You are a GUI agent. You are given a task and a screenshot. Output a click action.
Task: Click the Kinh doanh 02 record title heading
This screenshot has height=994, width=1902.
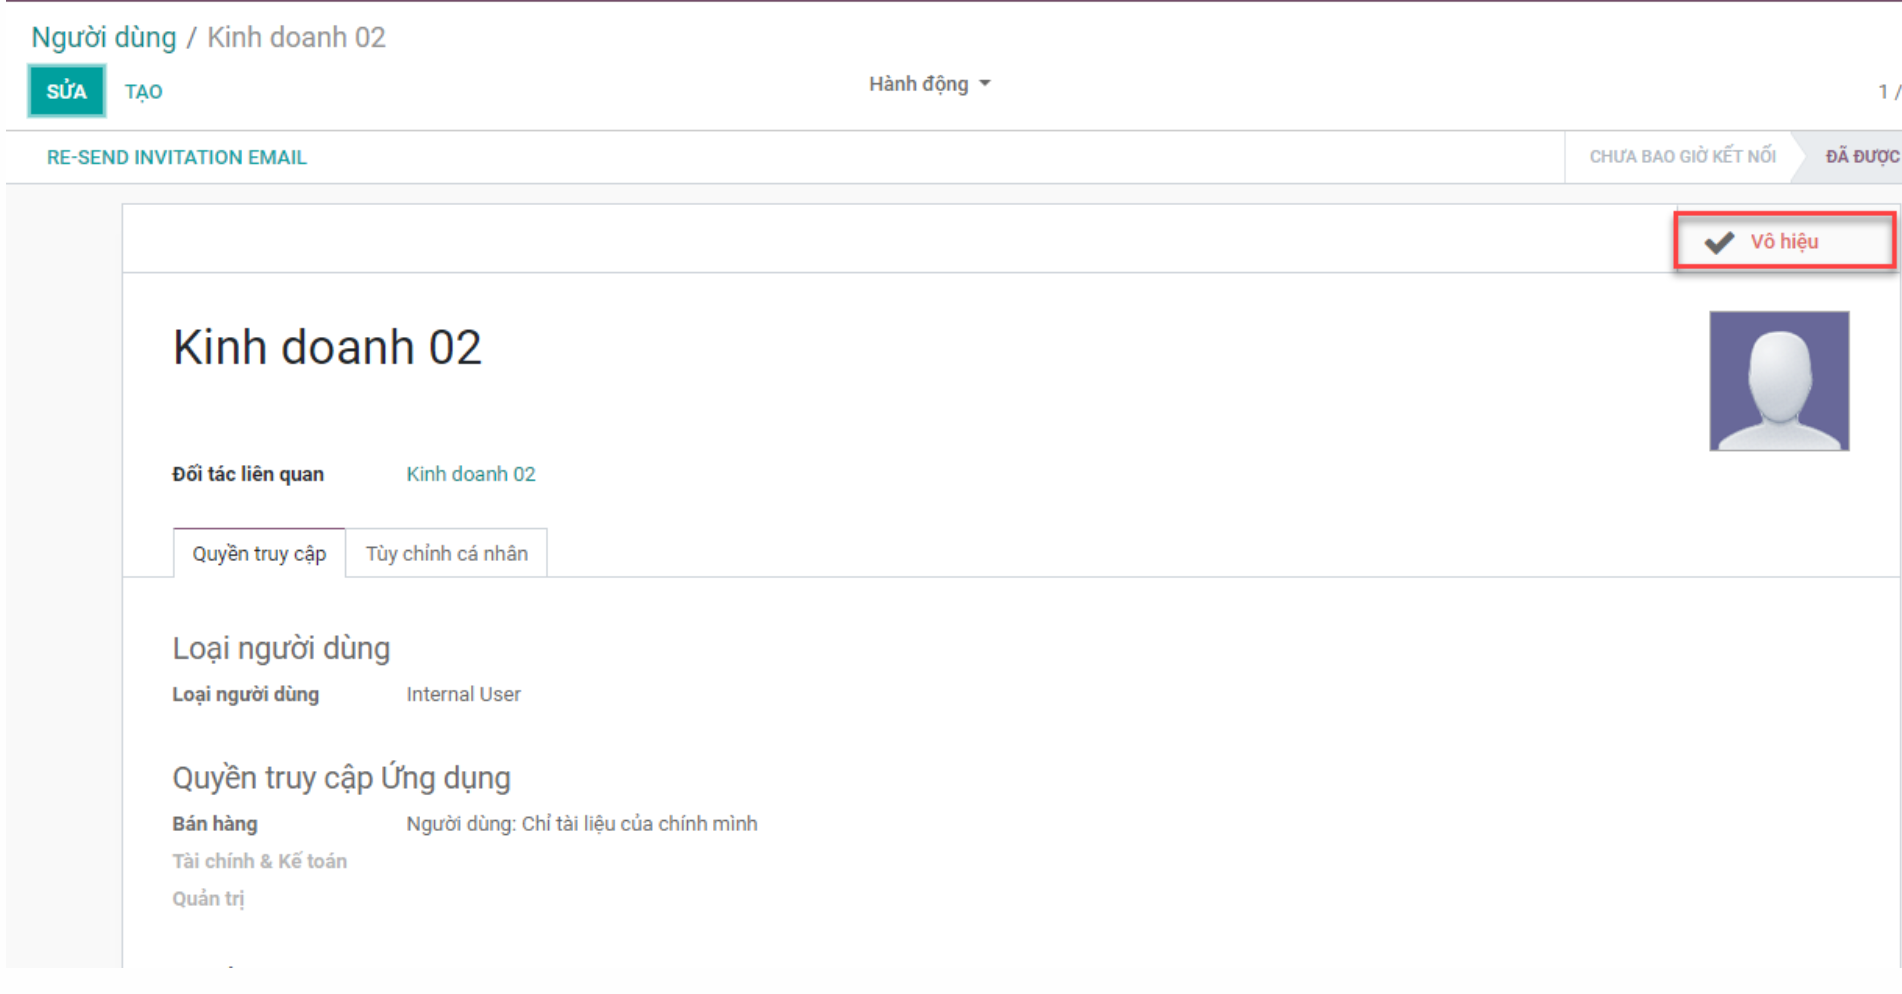(327, 348)
